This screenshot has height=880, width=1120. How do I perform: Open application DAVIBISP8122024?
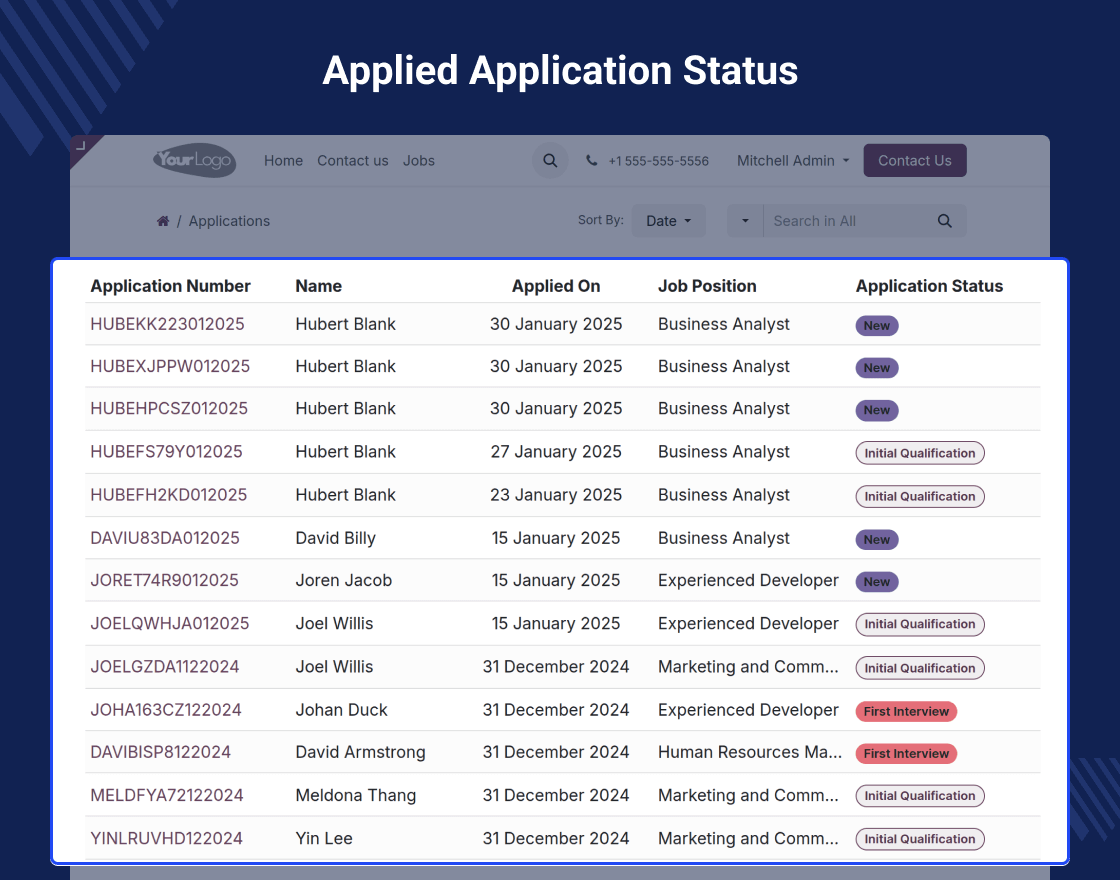[160, 751]
